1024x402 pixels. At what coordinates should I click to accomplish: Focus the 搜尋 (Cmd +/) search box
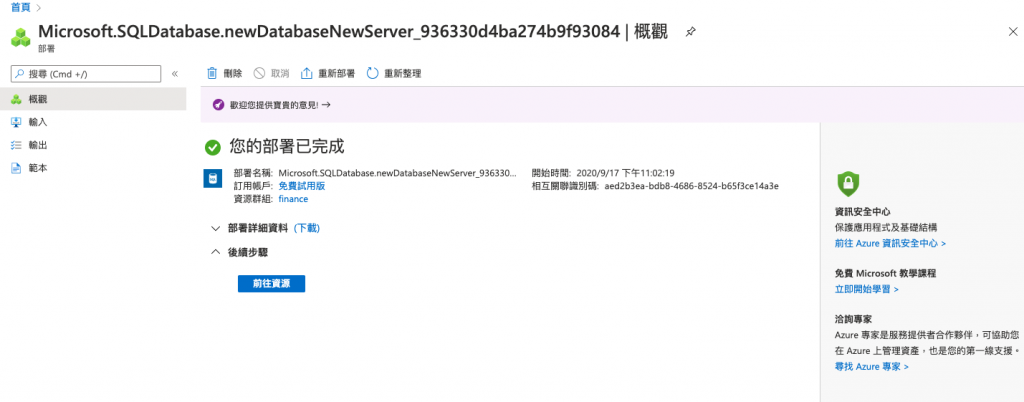click(x=86, y=74)
